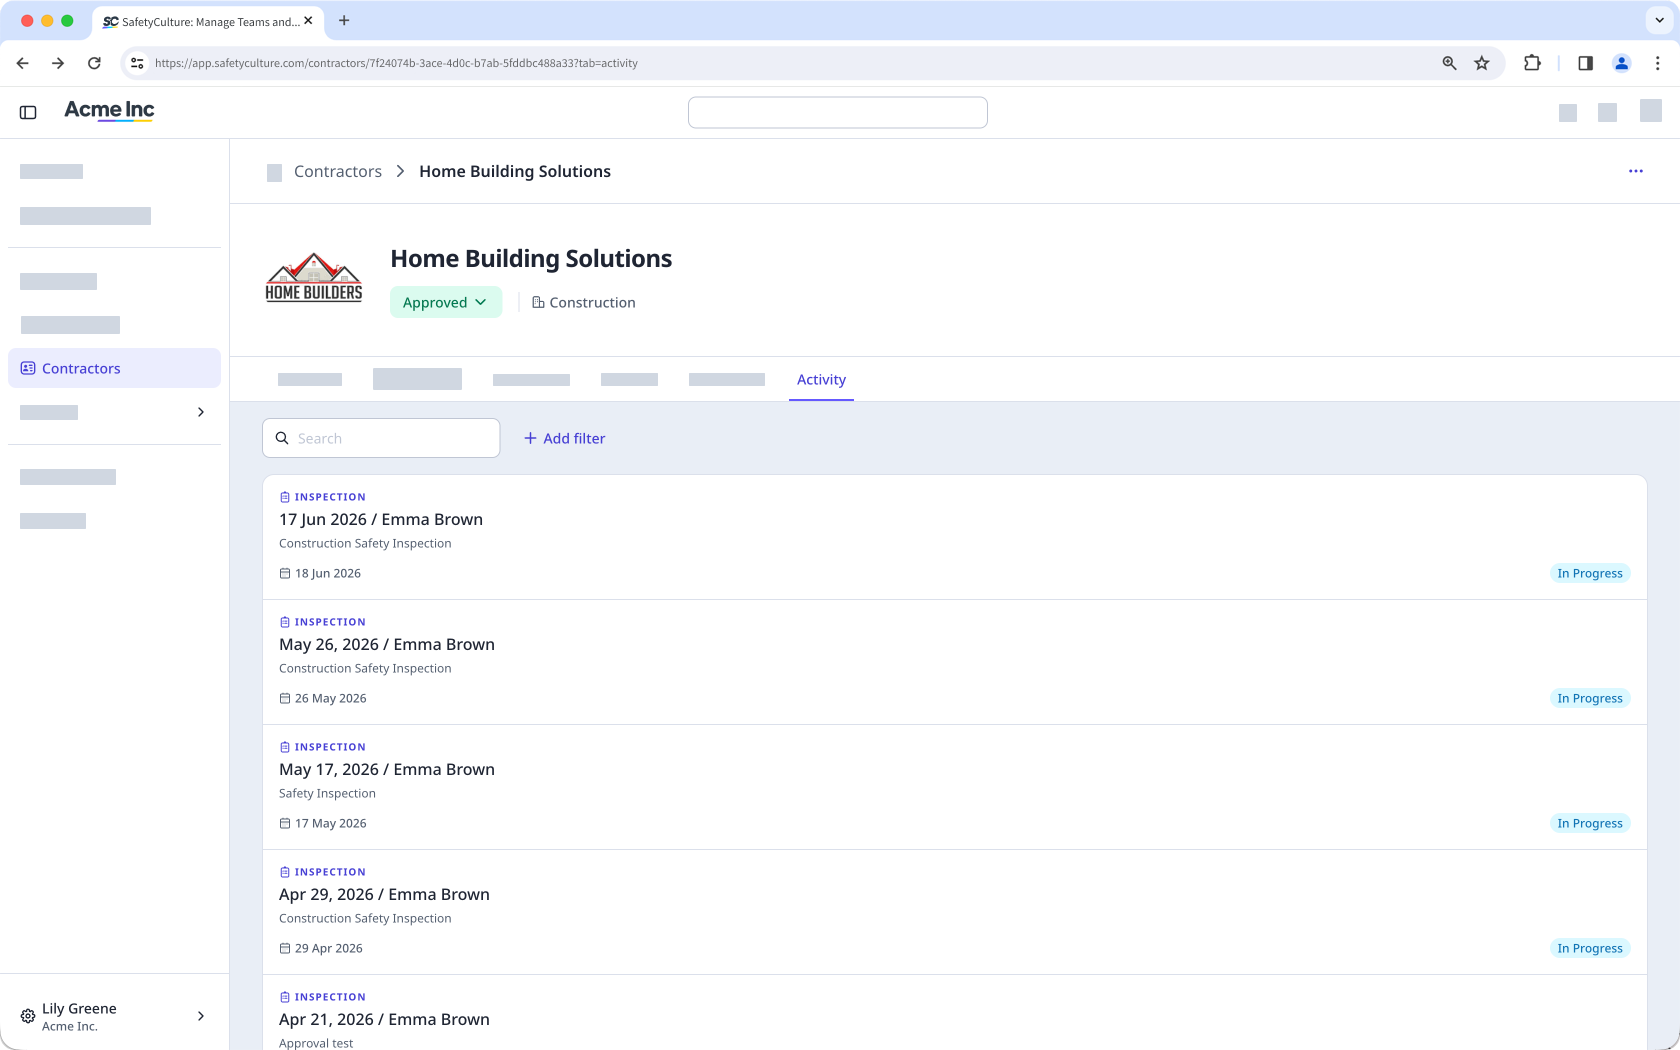Screen dimensions: 1680x1050
Task: Click the activity Search field
Action: coord(381,438)
